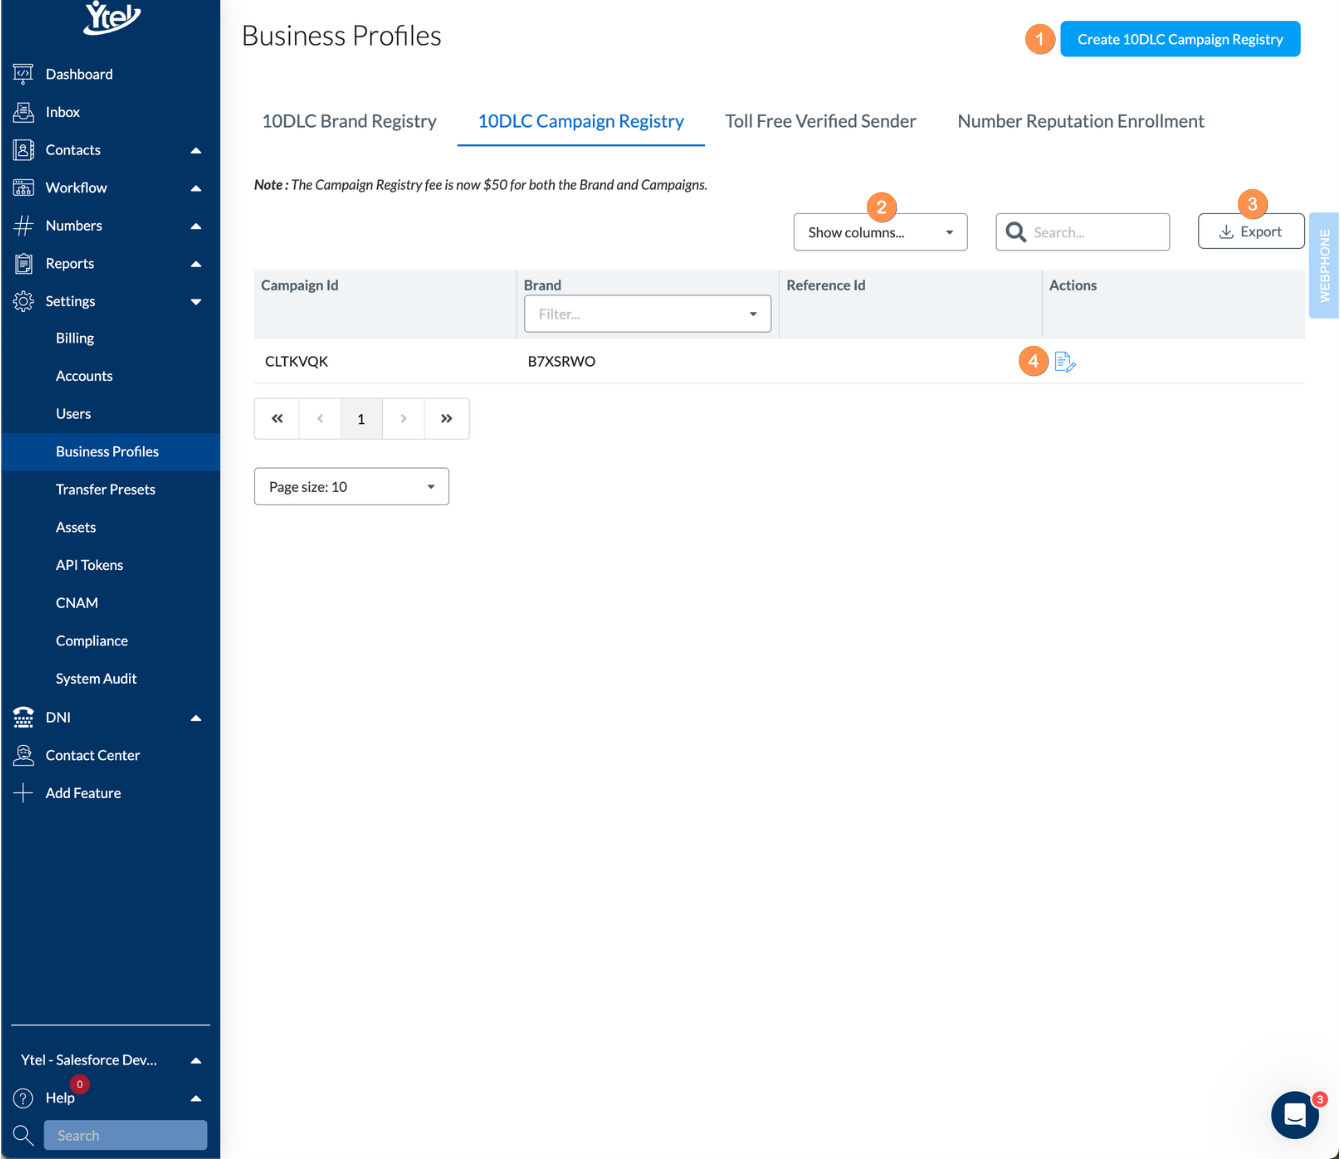Click brand B7XSRWO cell
This screenshot has height=1159, width=1341.
[562, 362]
